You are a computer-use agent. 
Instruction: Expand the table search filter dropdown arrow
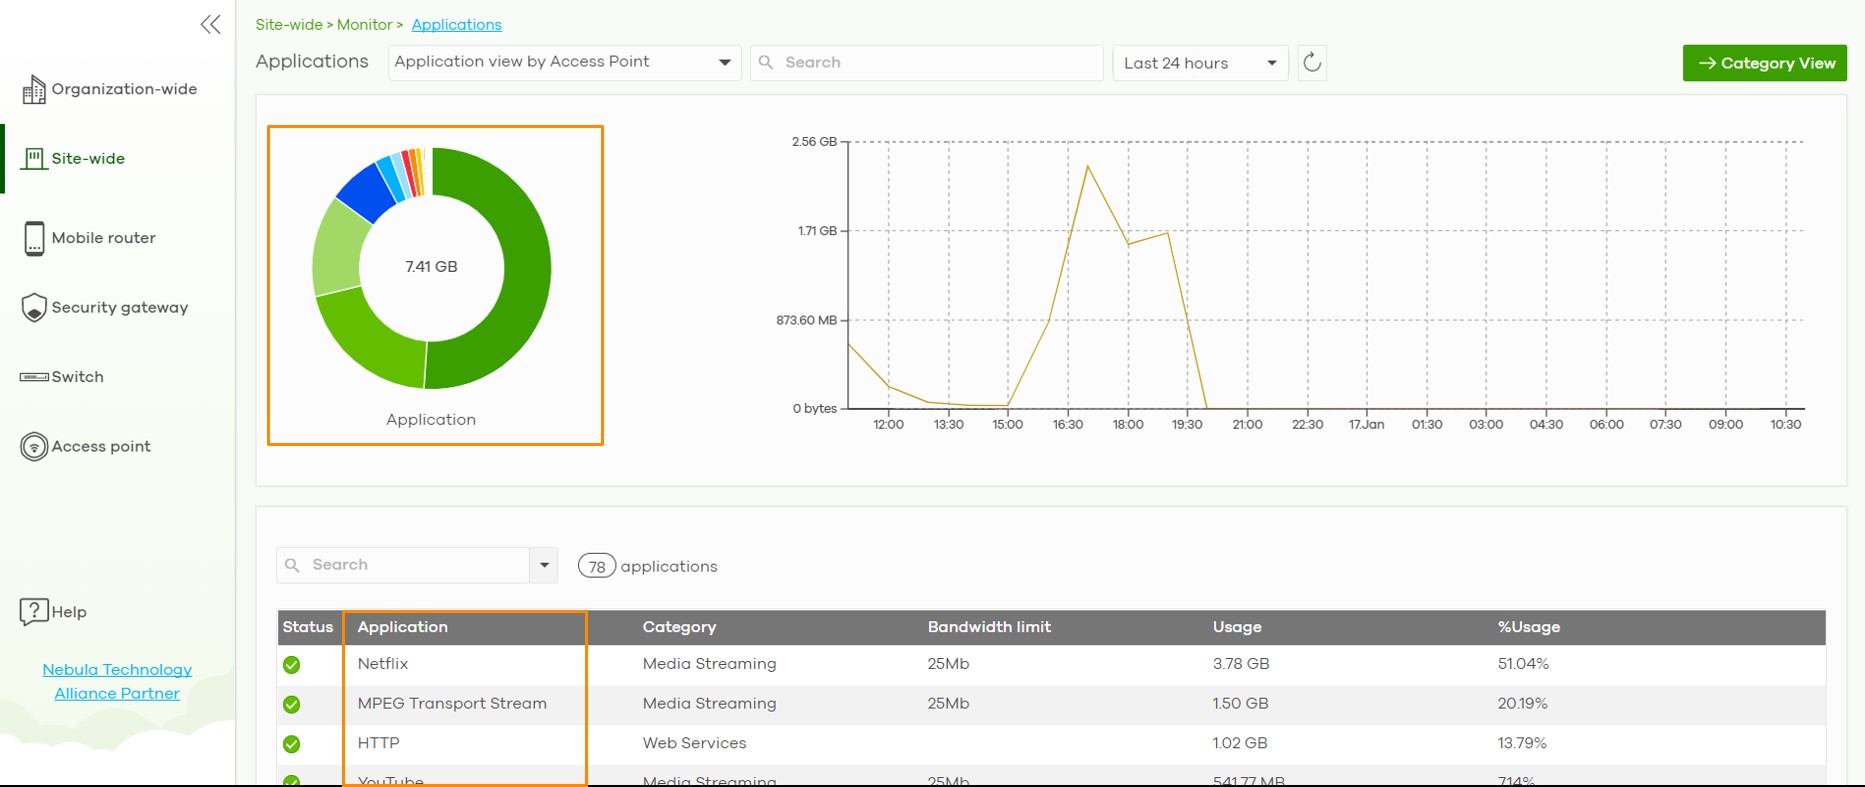[544, 565]
